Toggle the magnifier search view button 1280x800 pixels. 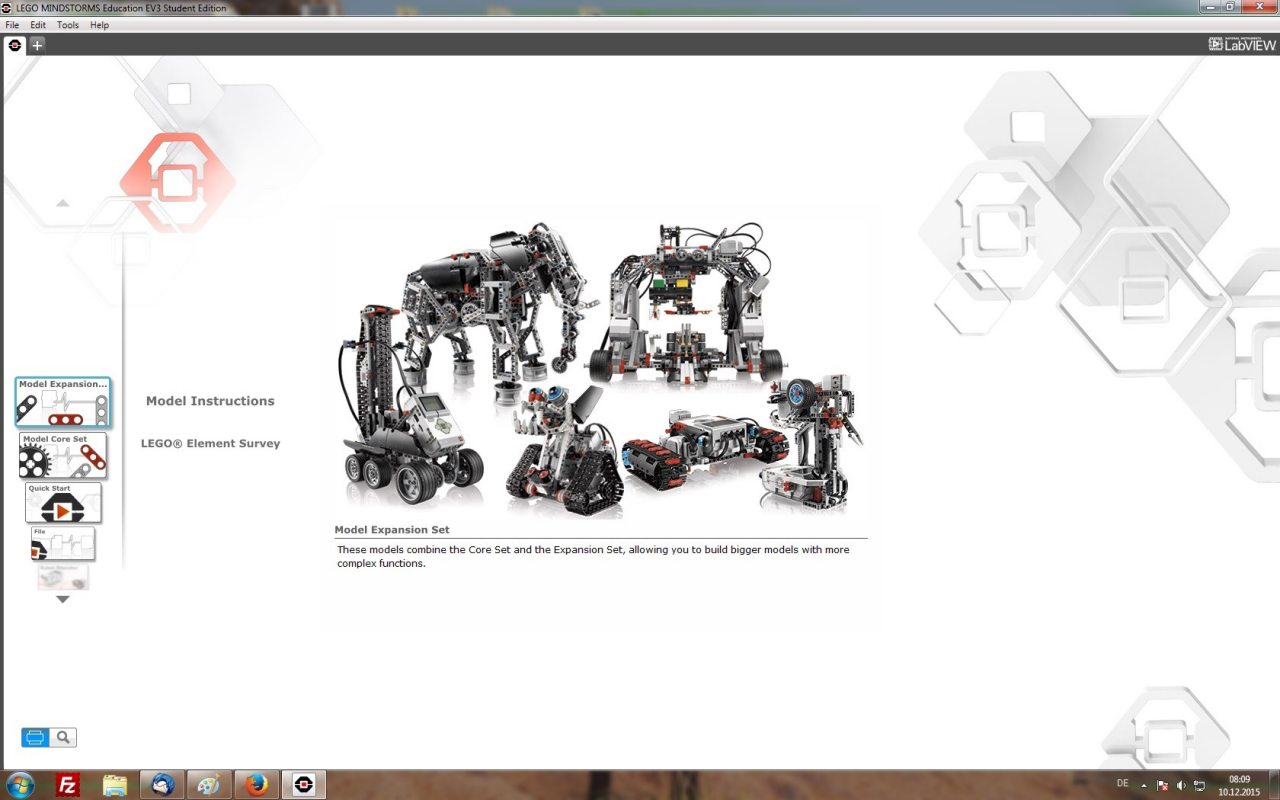point(63,738)
